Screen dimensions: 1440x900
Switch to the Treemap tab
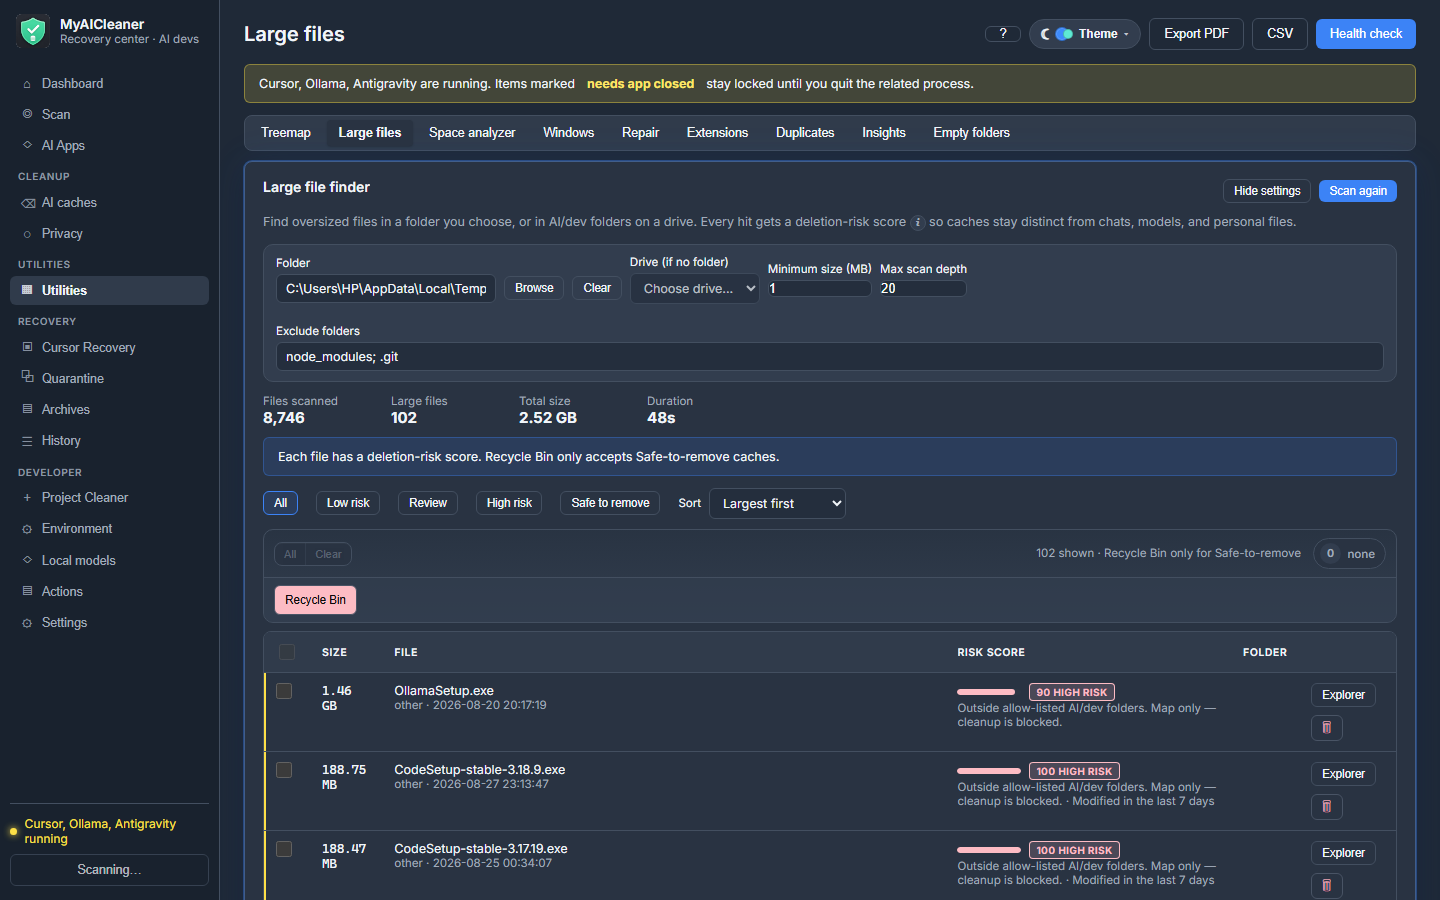point(286,133)
